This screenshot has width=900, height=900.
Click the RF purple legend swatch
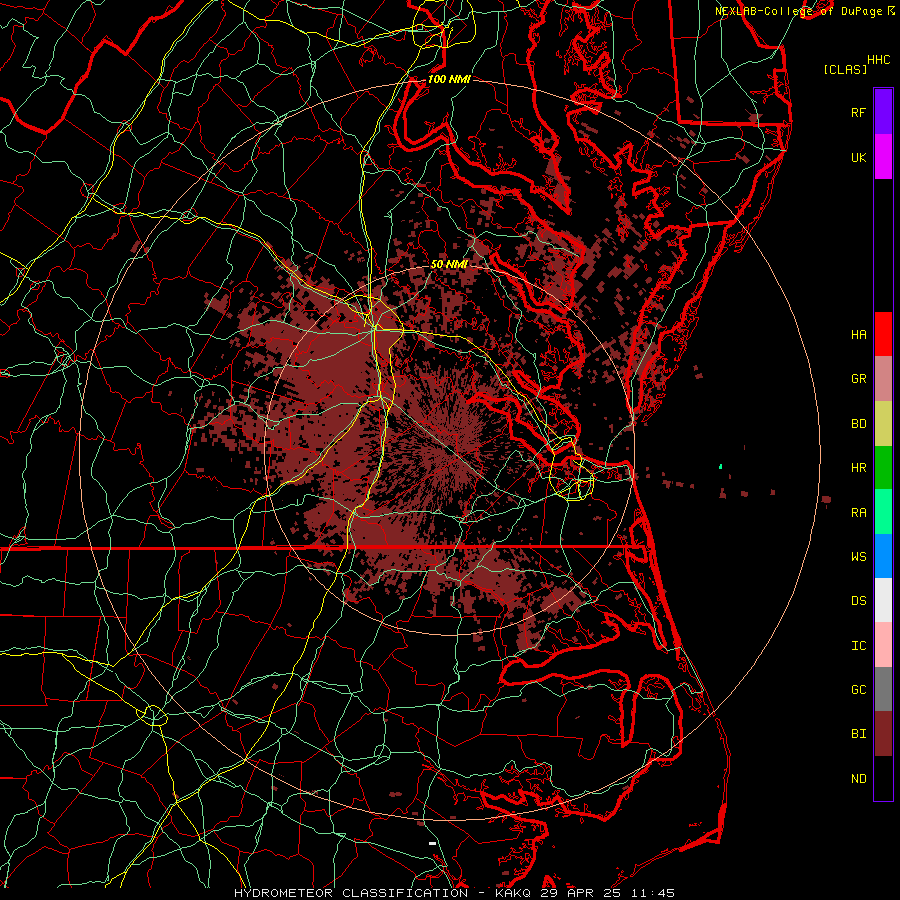(883, 112)
